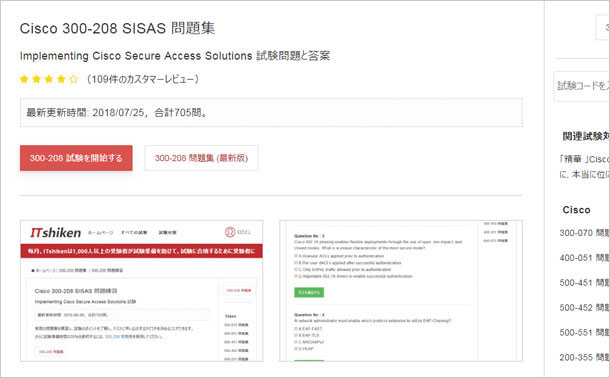Open the 500-451 問題集 sidebar link
Screen dimensions: 610x378
(584, 283)
